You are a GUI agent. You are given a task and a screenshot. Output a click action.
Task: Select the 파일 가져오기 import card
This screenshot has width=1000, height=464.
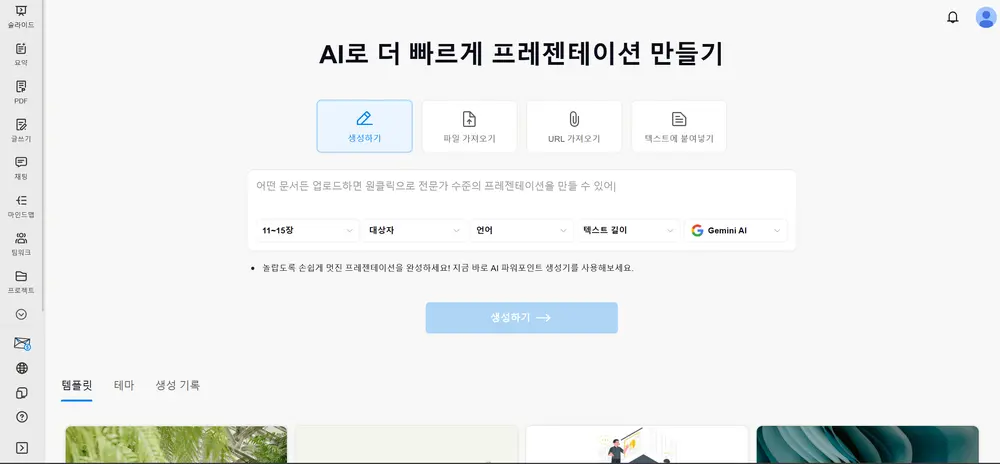(x=469, y=126)
